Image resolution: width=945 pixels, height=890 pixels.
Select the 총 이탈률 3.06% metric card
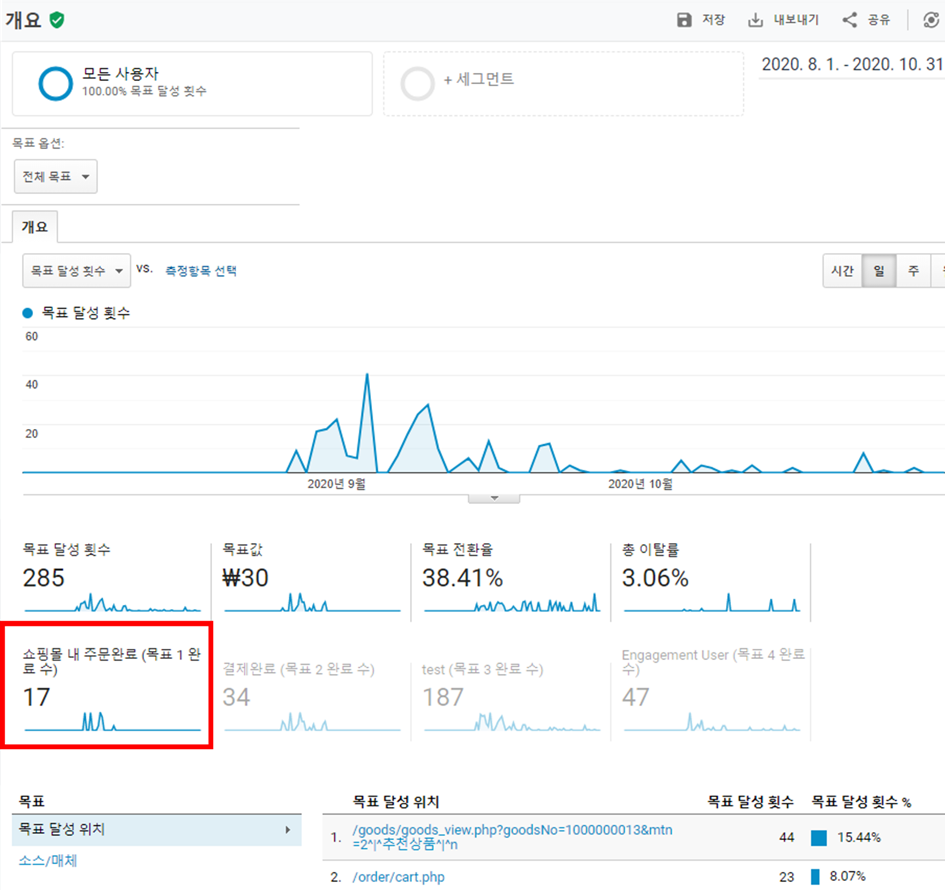pyautogui.click(x=711, y=577)
